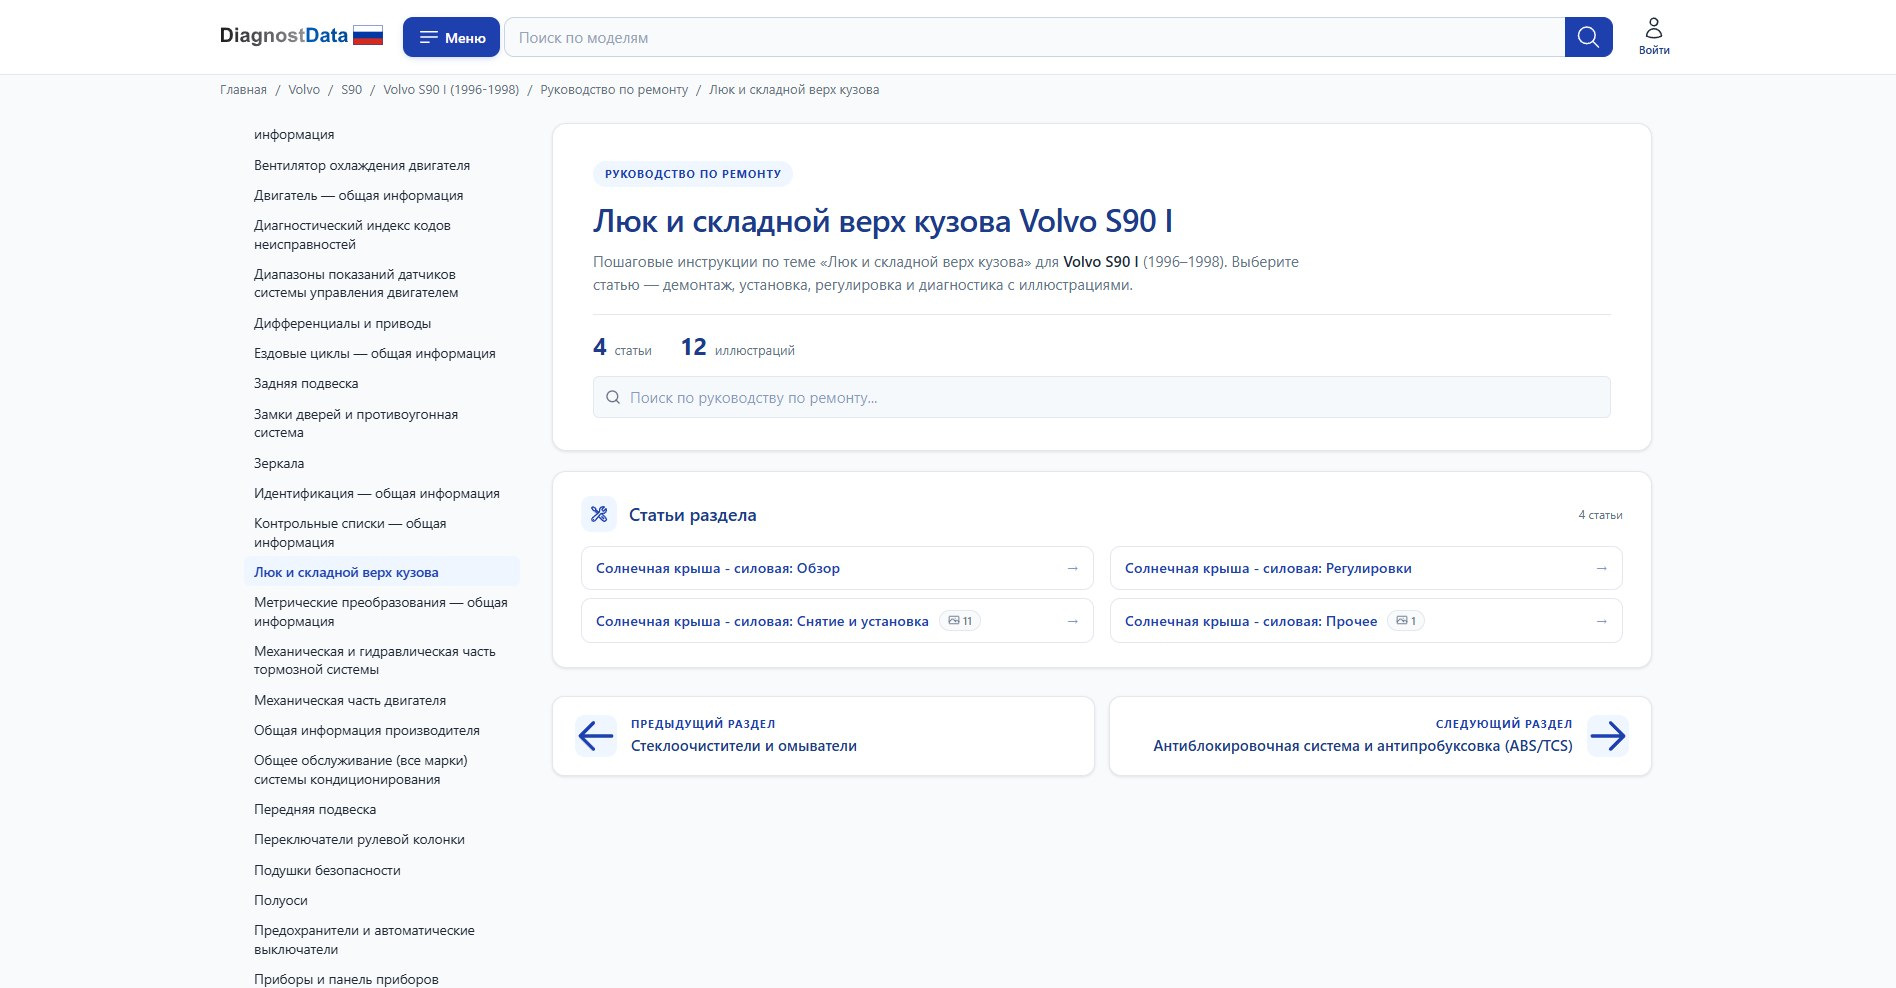Click the repair manual search field
This screenshot has width=1896, height=988.
pyautogui.click(x=1101, y=397)
